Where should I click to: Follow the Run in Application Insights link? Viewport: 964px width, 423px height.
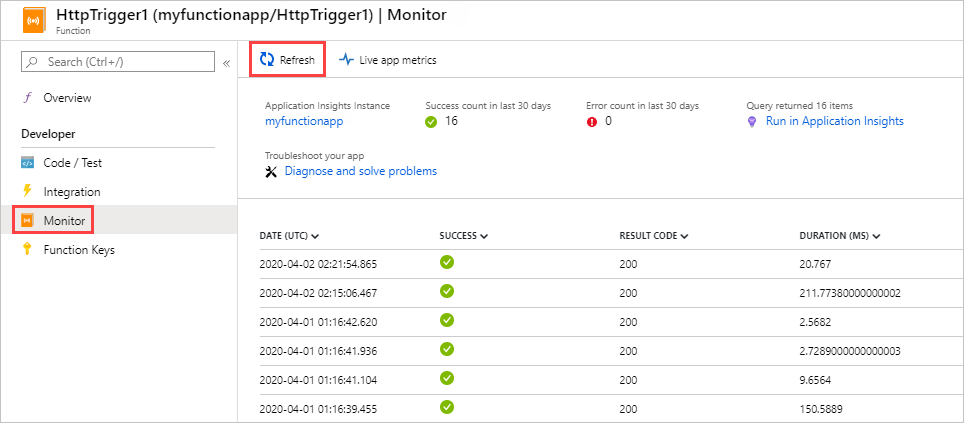pos(834,121)
